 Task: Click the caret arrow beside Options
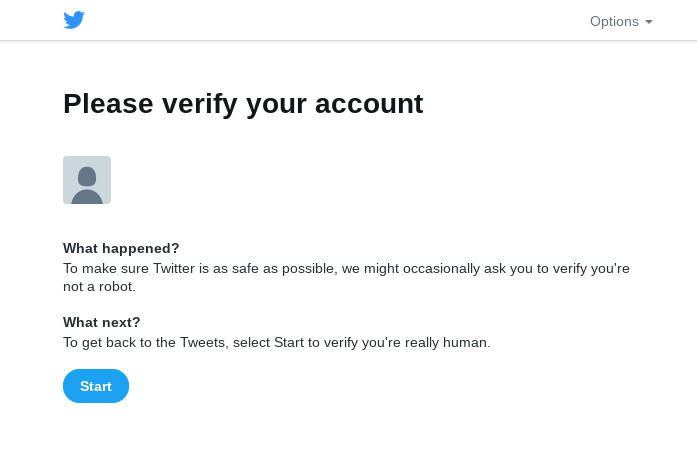tap(649, 22)
